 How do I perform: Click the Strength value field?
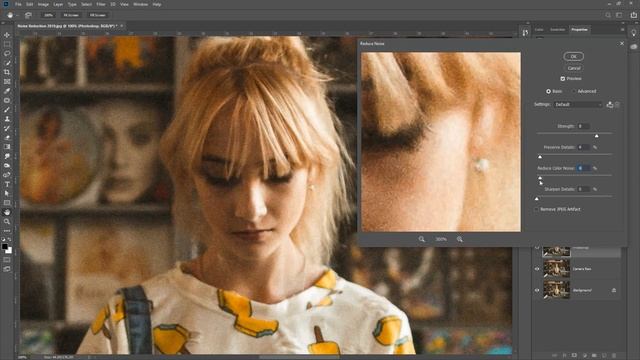(x=583, y=126)
